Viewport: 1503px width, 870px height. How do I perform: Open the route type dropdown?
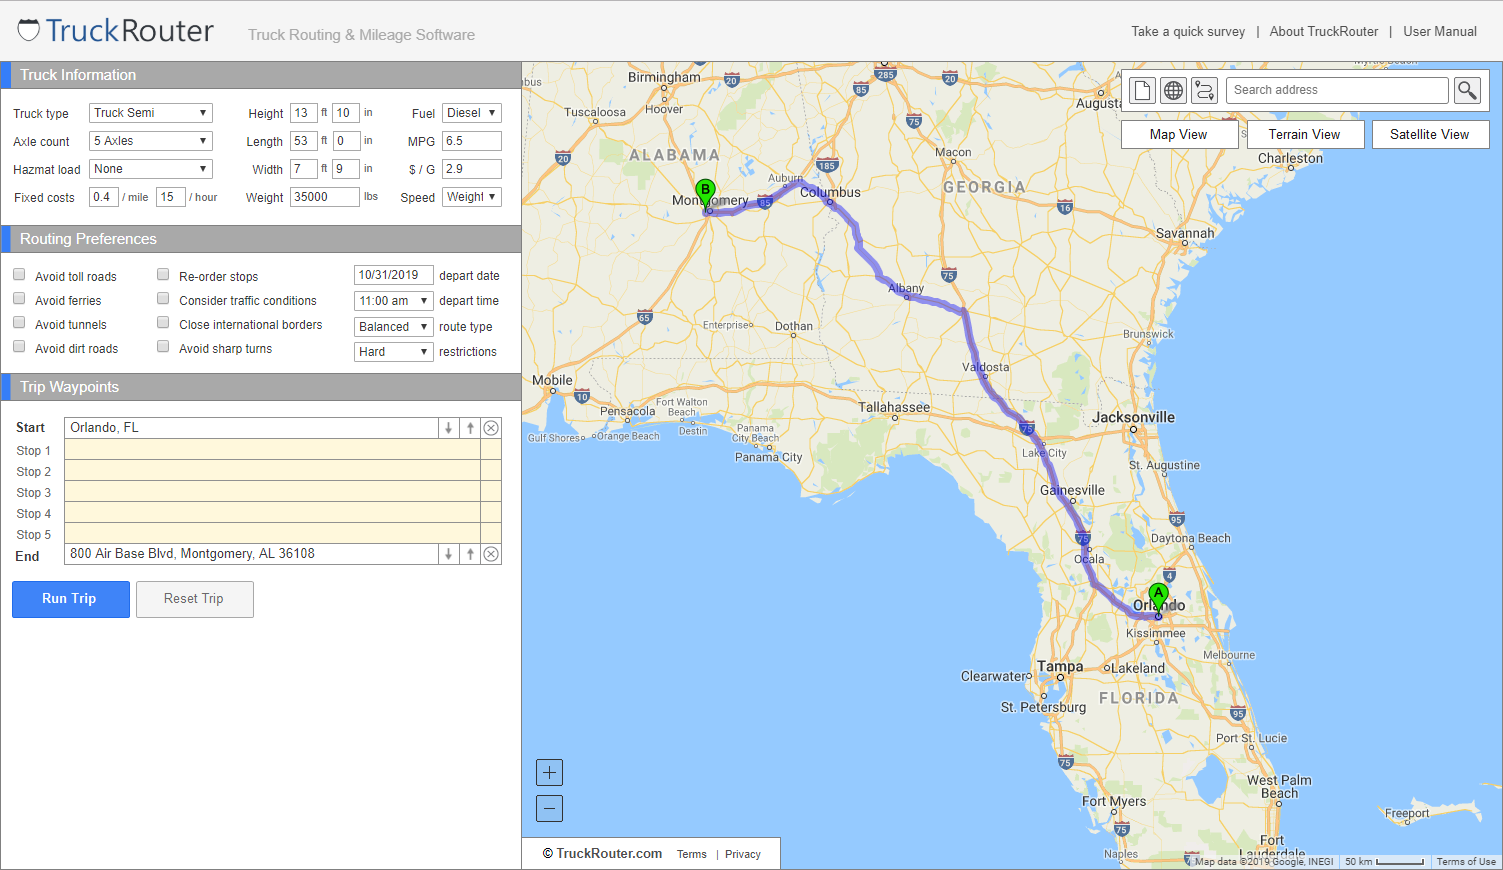[x=394, y=327]
